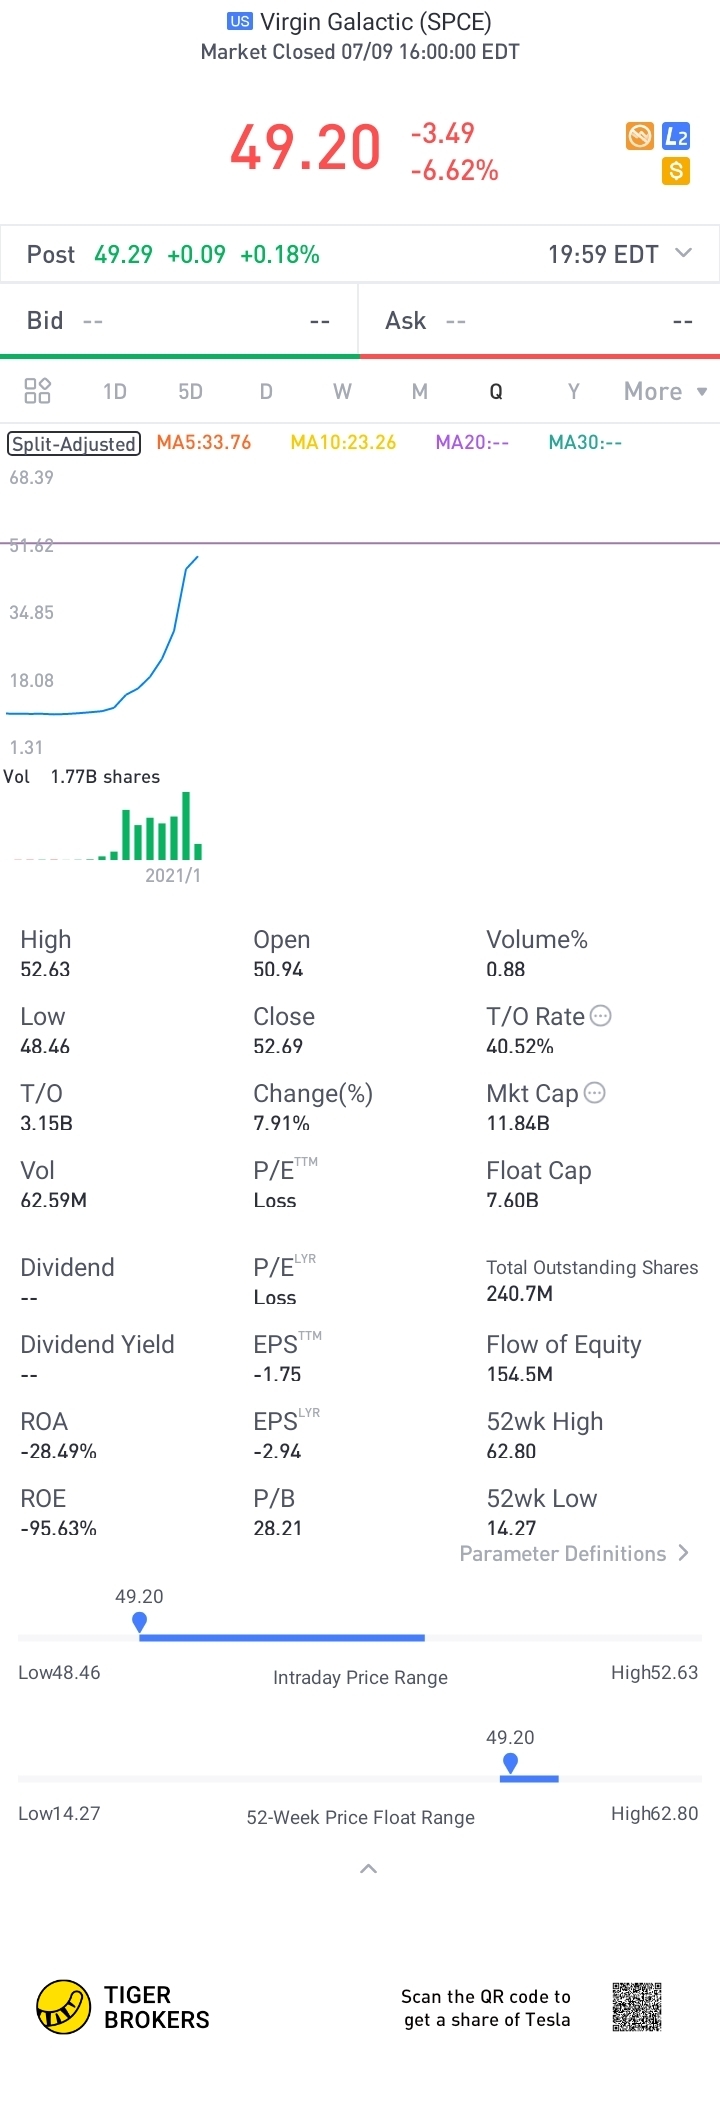This screenshot has height=2118, width=720.
Task: Select the Y yearly chart tab
Action: click(573, 391)
